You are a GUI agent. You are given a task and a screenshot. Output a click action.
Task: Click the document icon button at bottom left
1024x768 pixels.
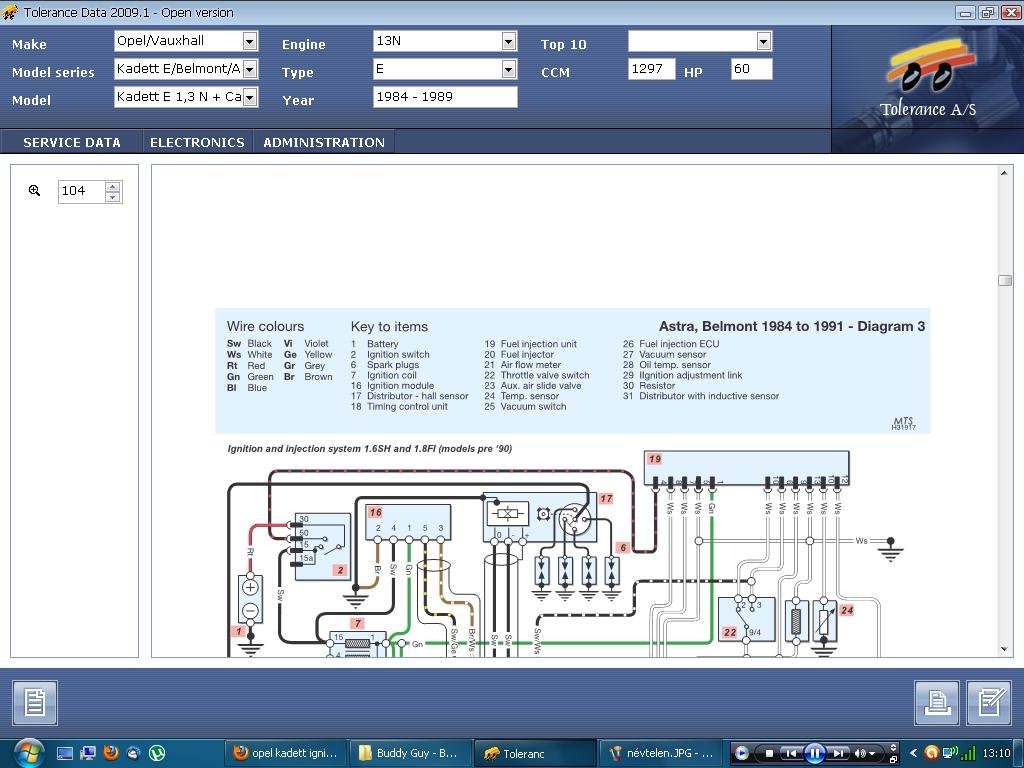pos(35,703)
